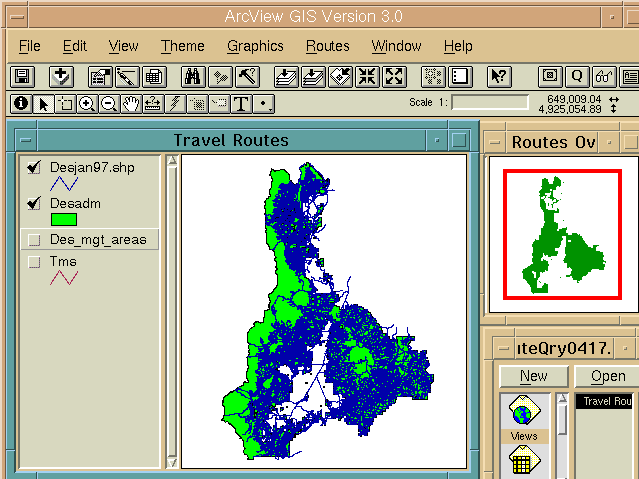Select the Hot Link lightning tool
This screenshot has height=479, width=639.
tap(175, 104)
